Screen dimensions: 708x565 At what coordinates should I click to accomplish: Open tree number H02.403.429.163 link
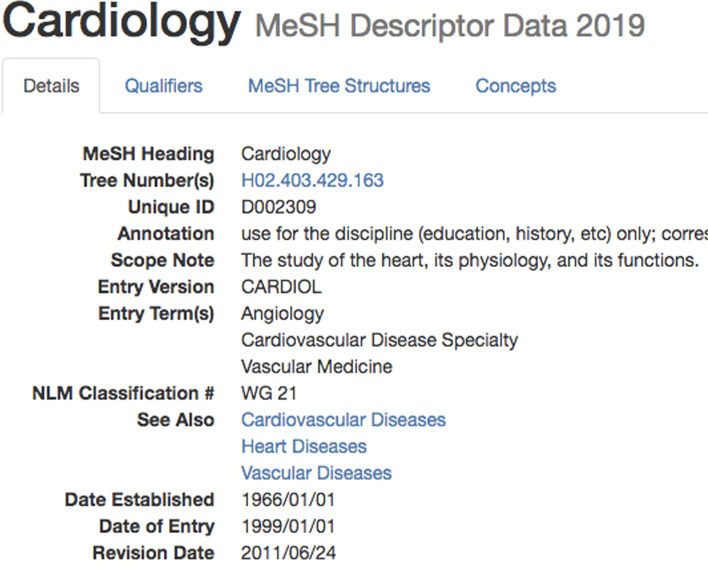click(312, 181)
